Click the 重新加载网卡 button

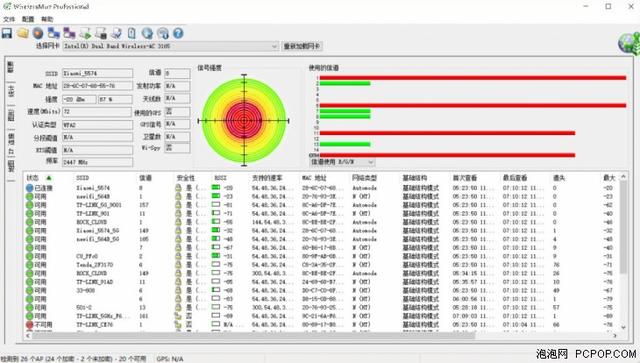click(302, 47)
